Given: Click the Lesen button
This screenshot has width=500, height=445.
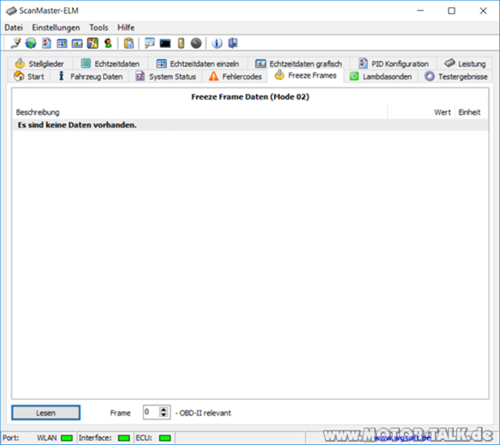Looking at the screenshot, I should (46, 413).
